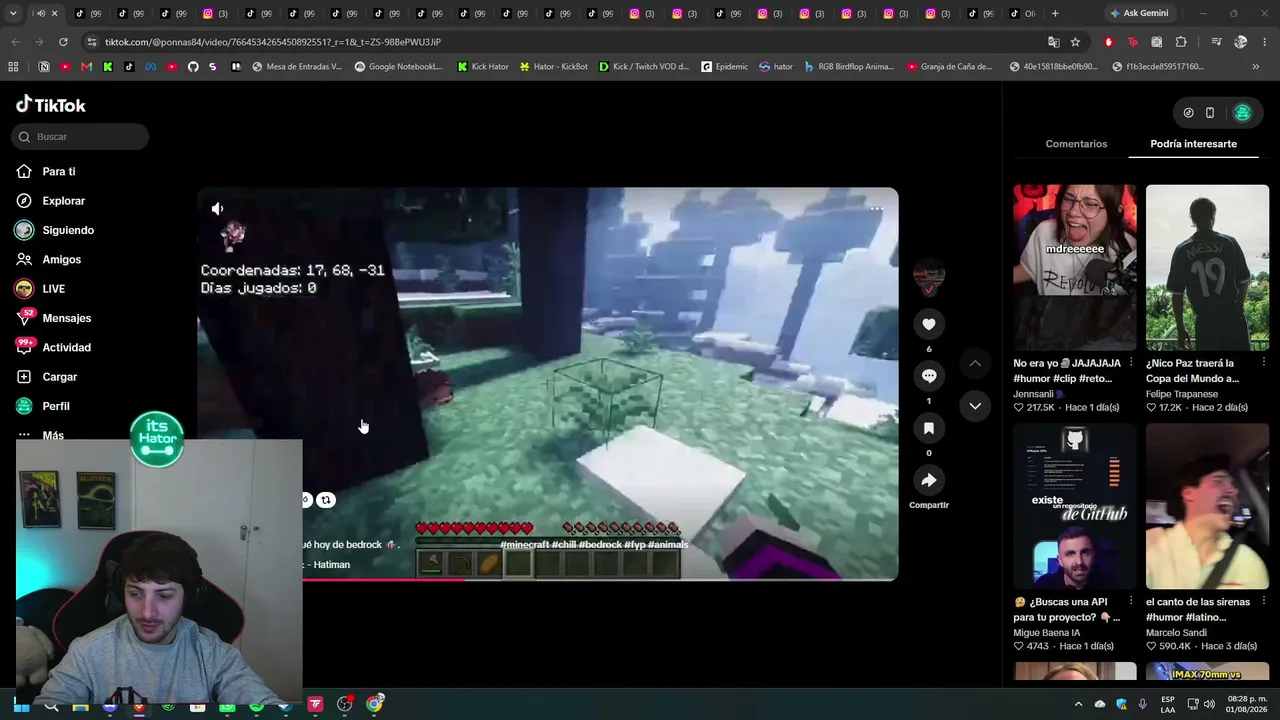This screenshot has height=720, width=1280.
Task: Open the Migue Baena IA profile link
Action: [1047, 633]
